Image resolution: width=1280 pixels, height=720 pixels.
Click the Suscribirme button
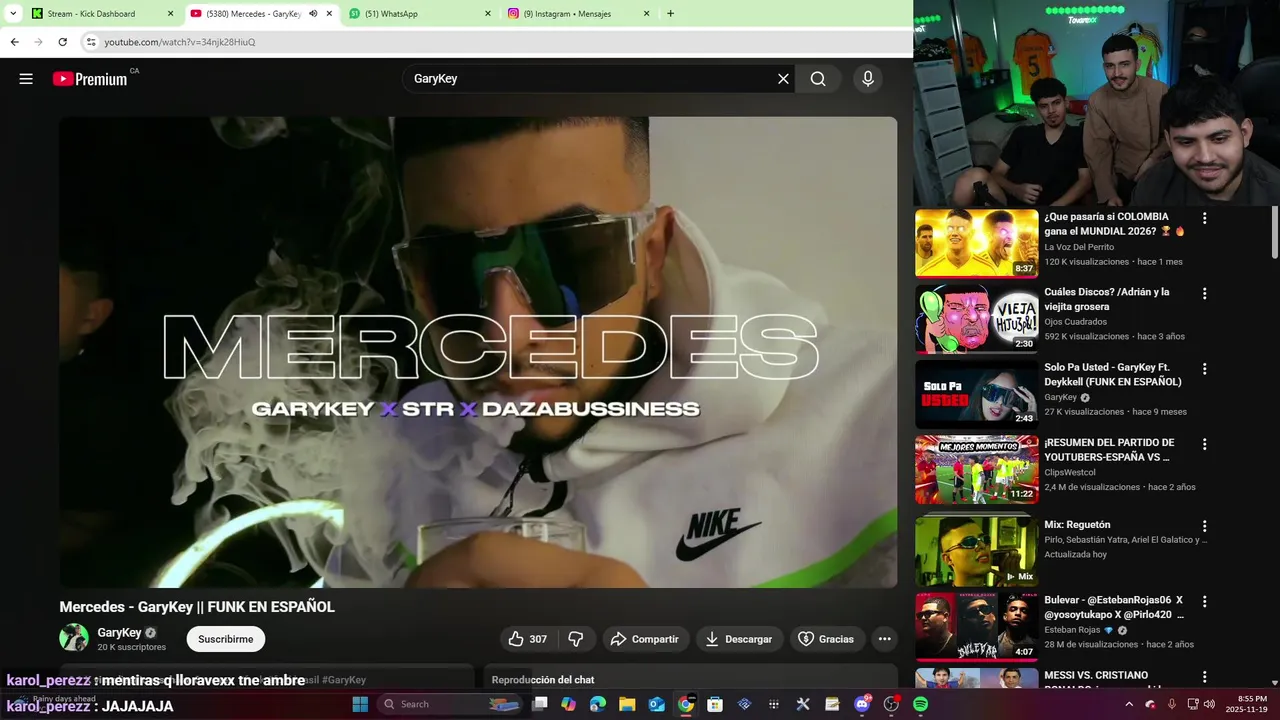(225, 639)
